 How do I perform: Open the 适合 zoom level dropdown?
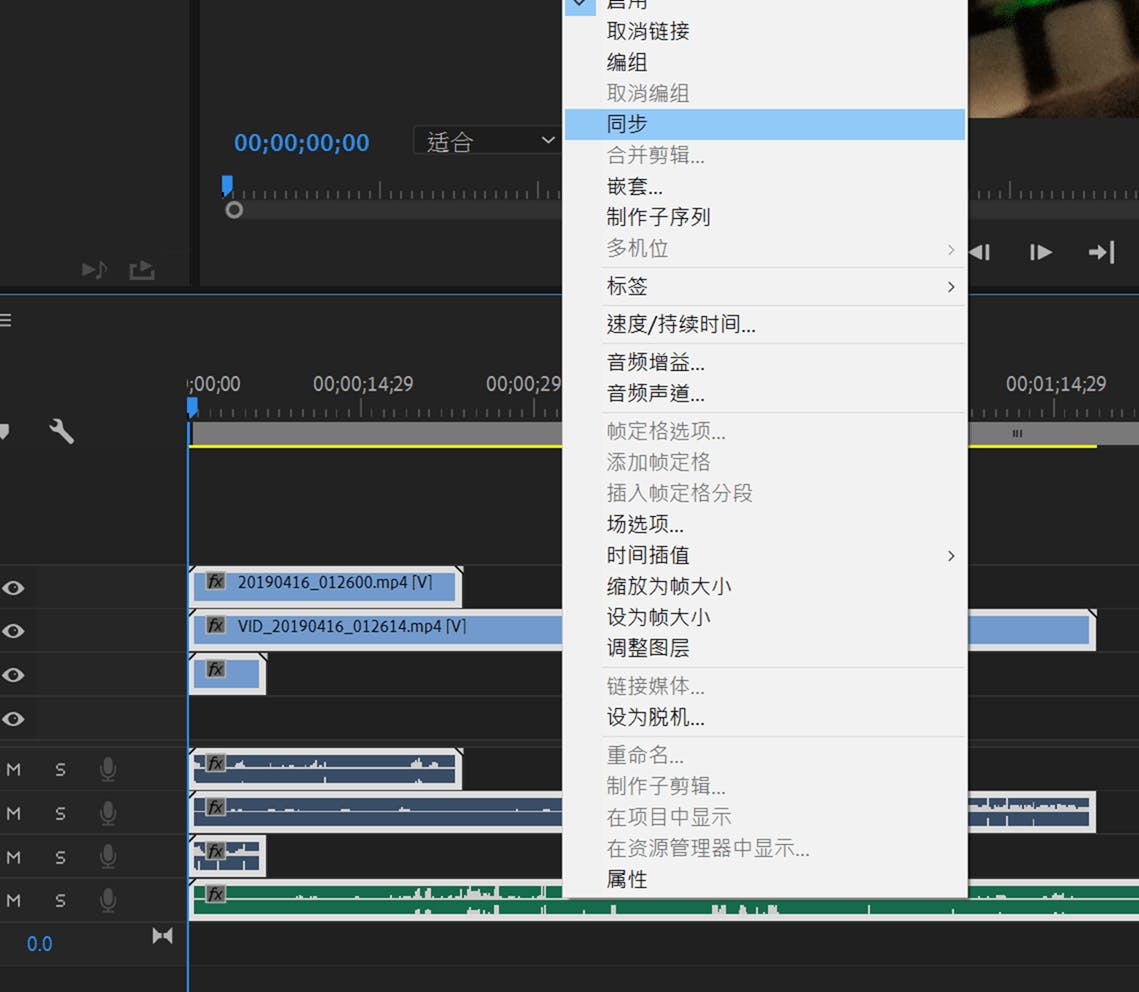[487, 140]
